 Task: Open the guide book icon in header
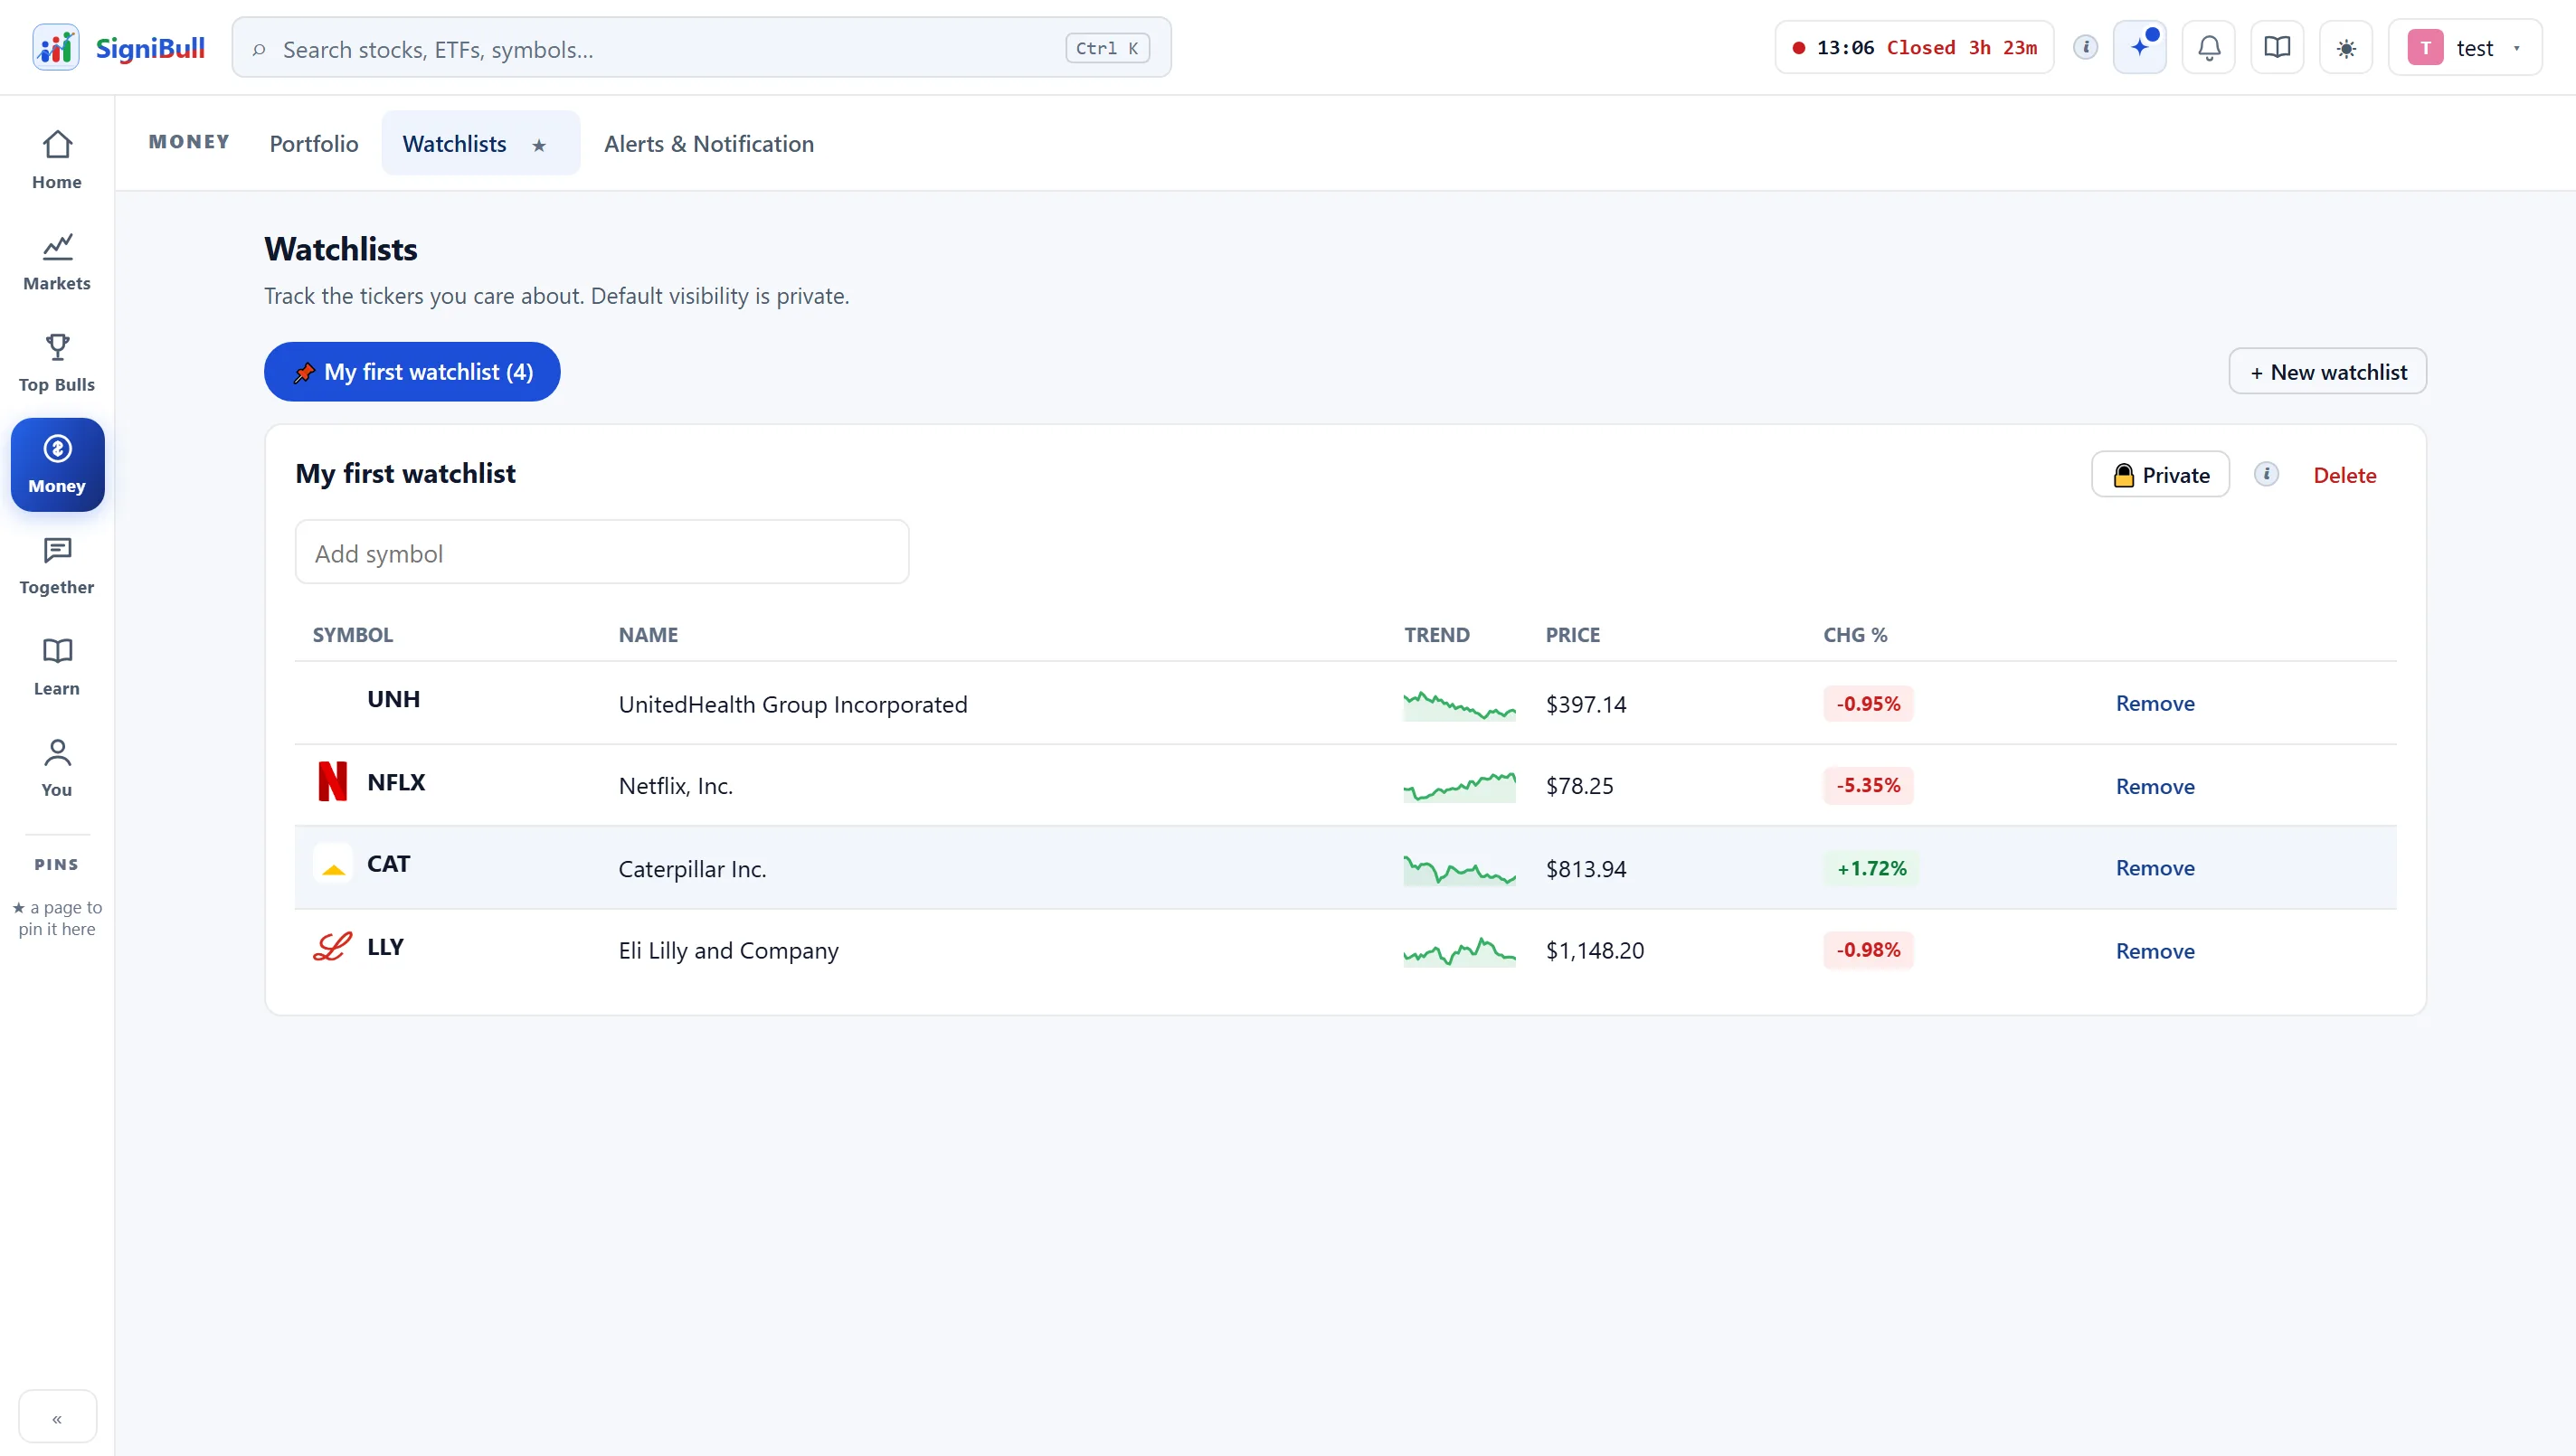pos(2277,47)
